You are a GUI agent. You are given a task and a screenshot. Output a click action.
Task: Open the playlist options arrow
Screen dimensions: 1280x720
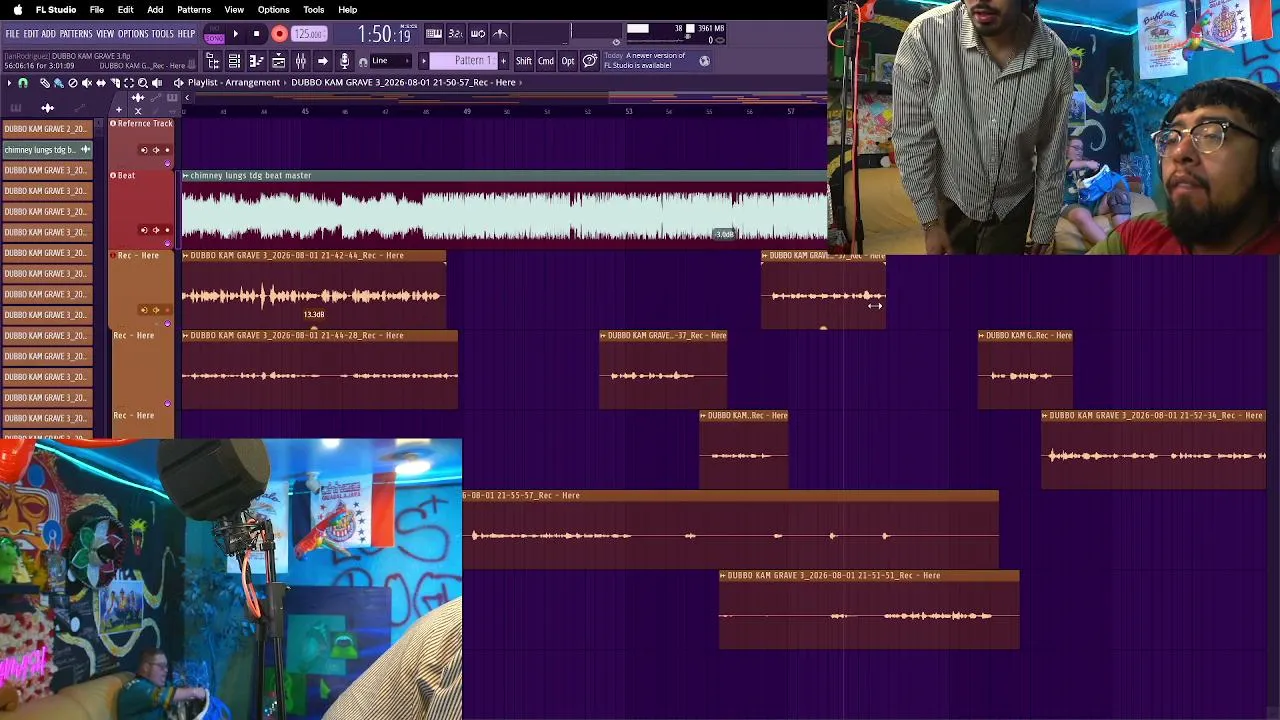tap(9, 83)
